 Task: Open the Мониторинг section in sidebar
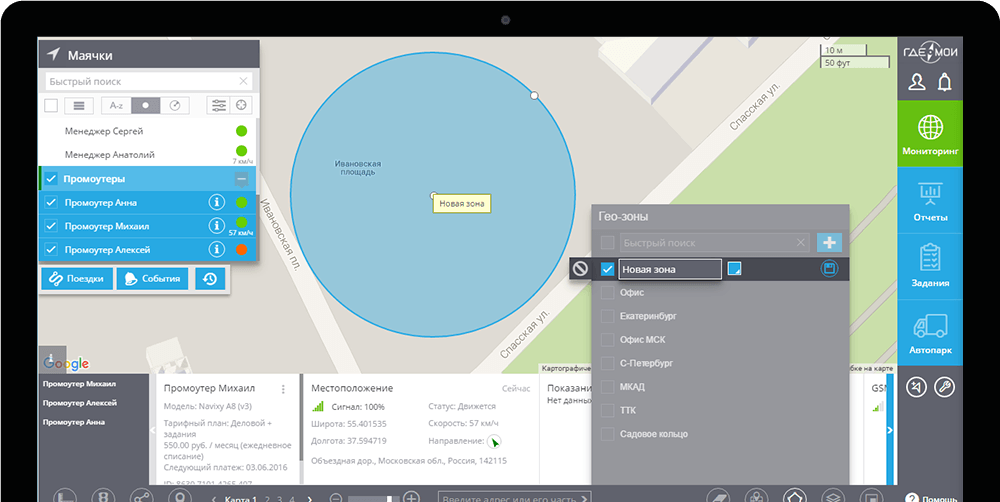tap(929, 134)
